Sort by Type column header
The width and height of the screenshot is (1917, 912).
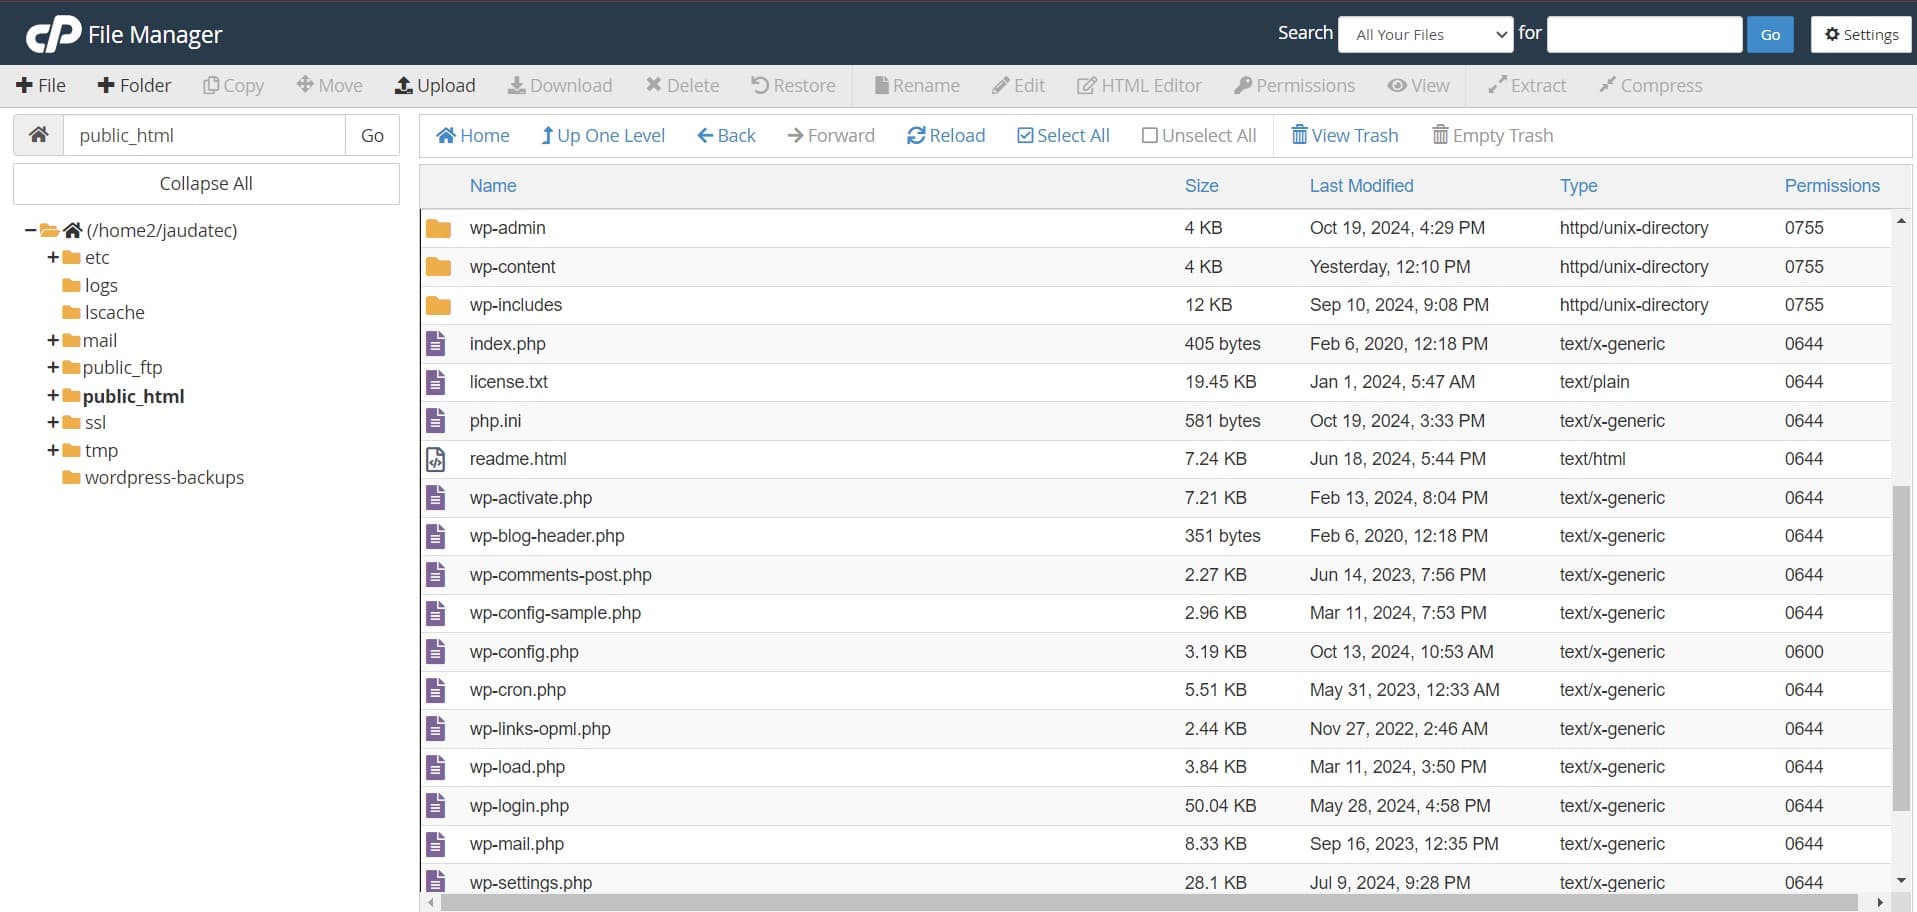click(1578, 185)
